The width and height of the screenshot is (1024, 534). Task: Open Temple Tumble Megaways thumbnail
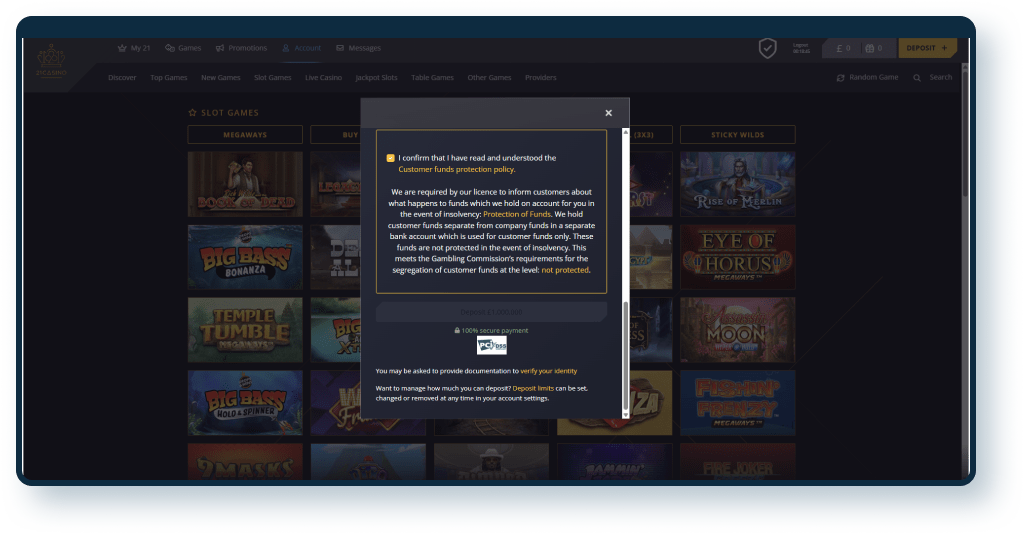coord(245,330)
